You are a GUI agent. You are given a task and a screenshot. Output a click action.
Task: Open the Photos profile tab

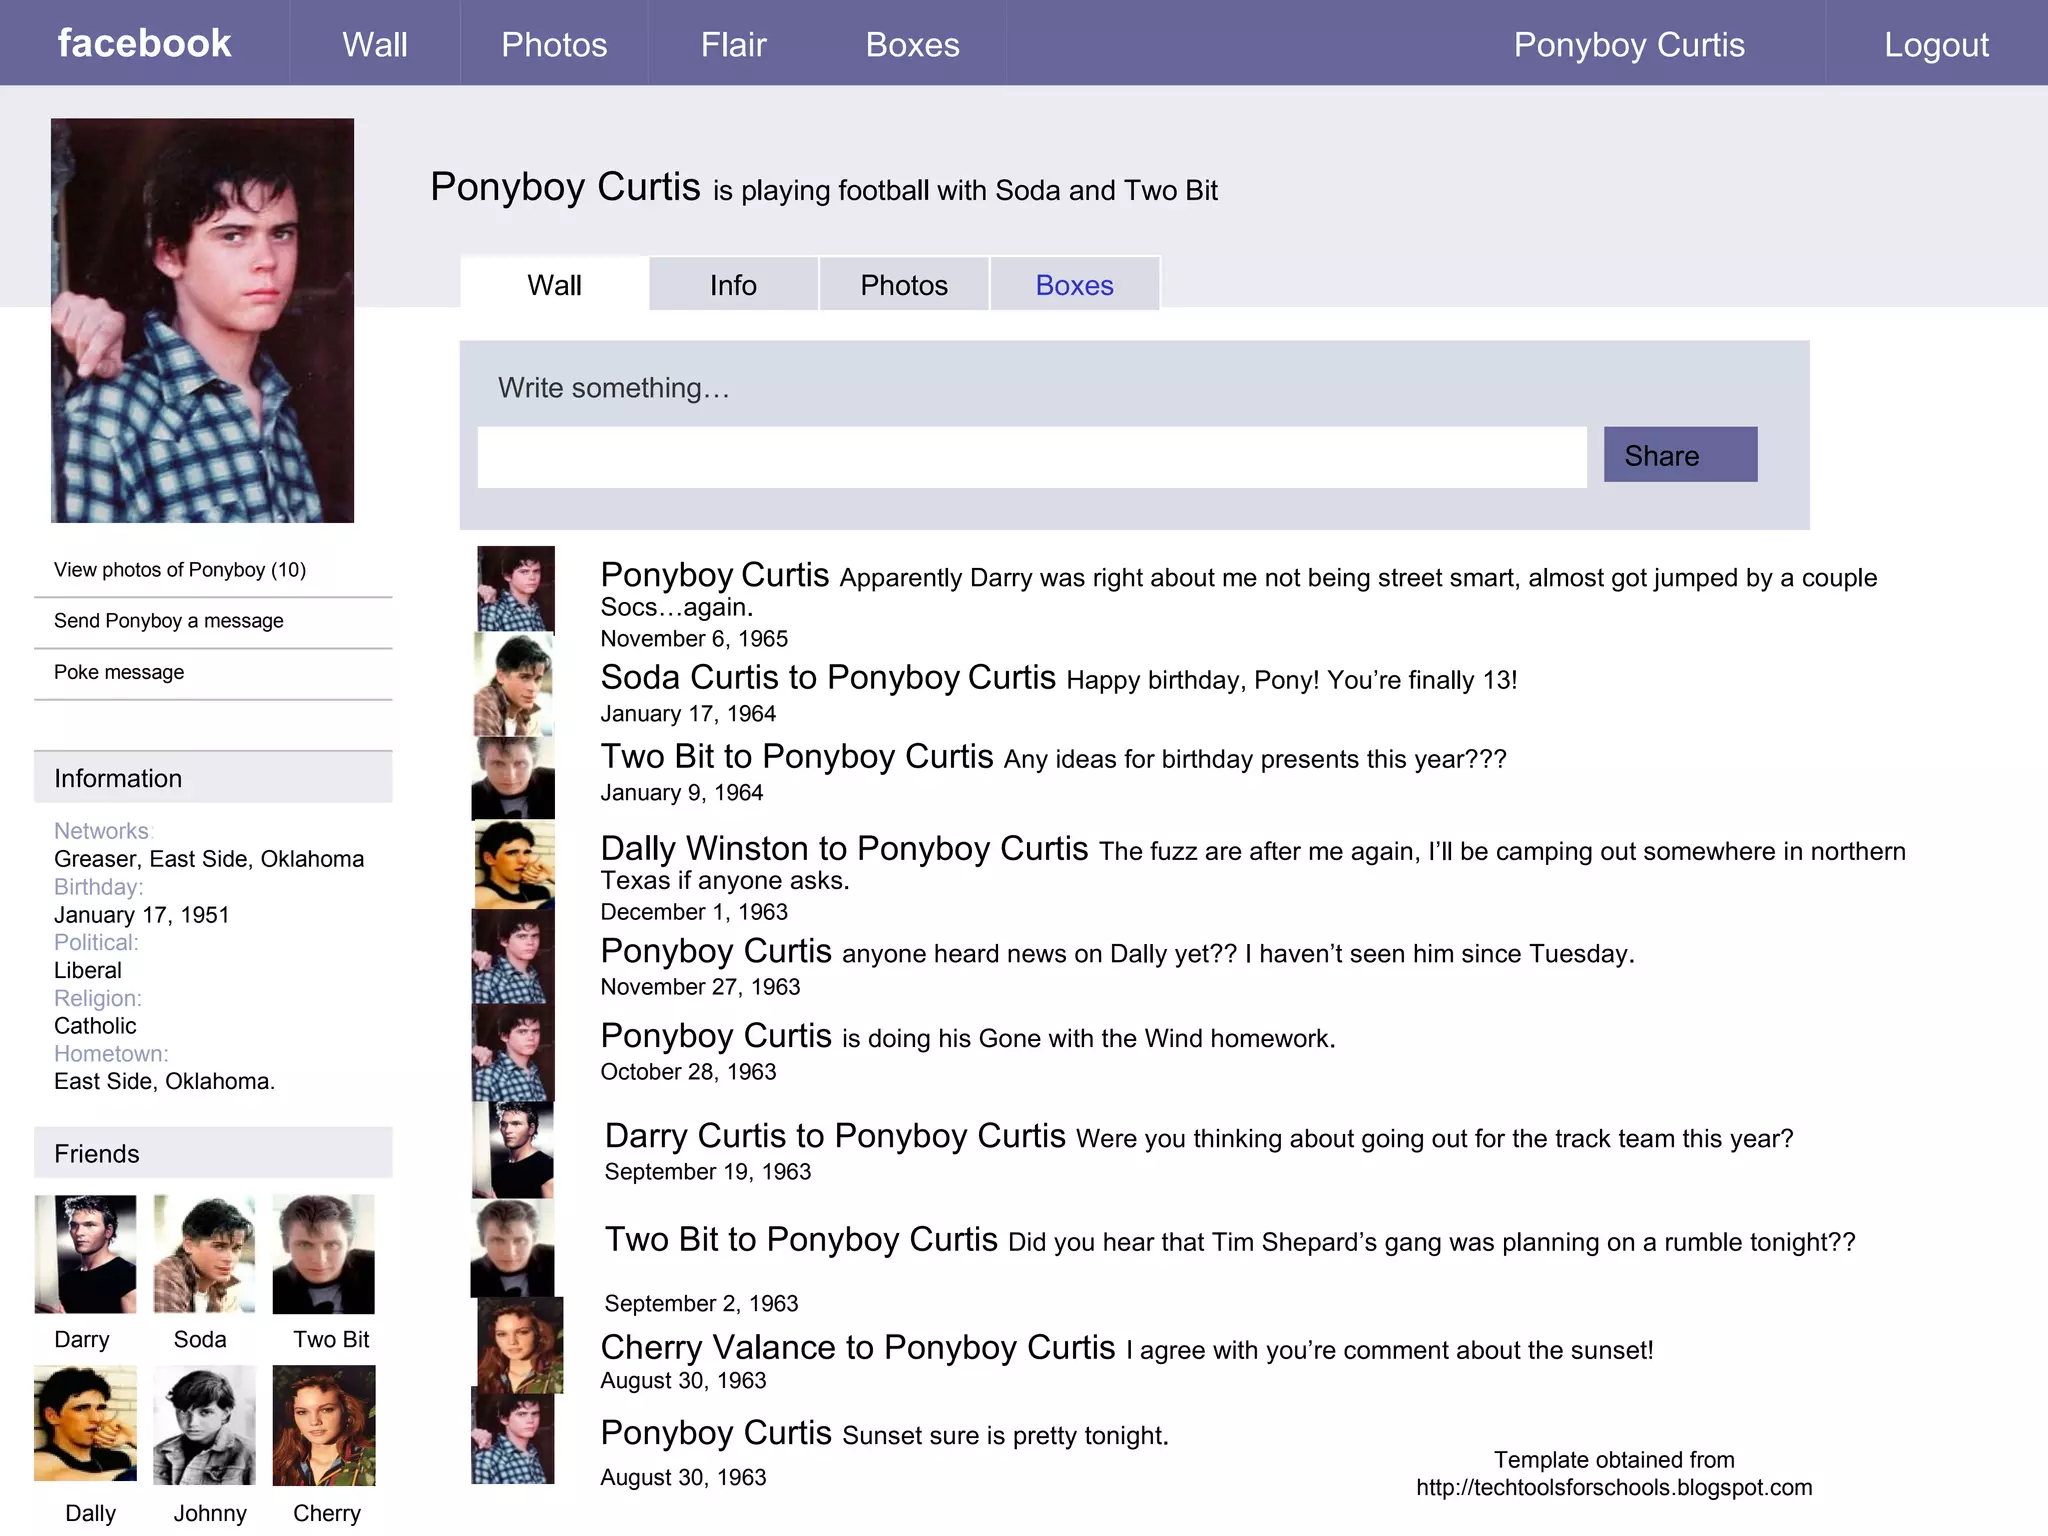(903, 285)
